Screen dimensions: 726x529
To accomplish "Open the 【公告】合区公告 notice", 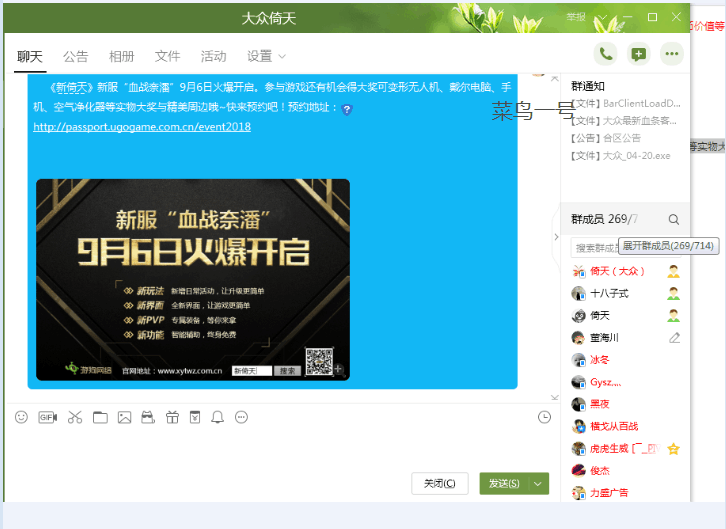I will 606,138.
